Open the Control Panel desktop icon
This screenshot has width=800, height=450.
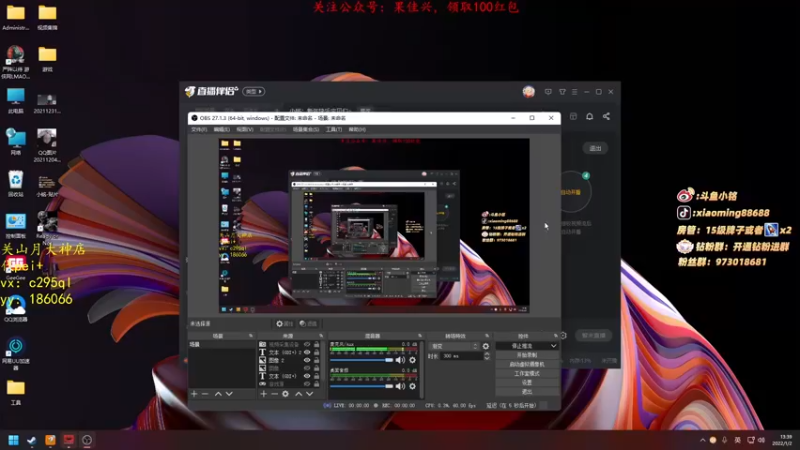pos(15,226)
